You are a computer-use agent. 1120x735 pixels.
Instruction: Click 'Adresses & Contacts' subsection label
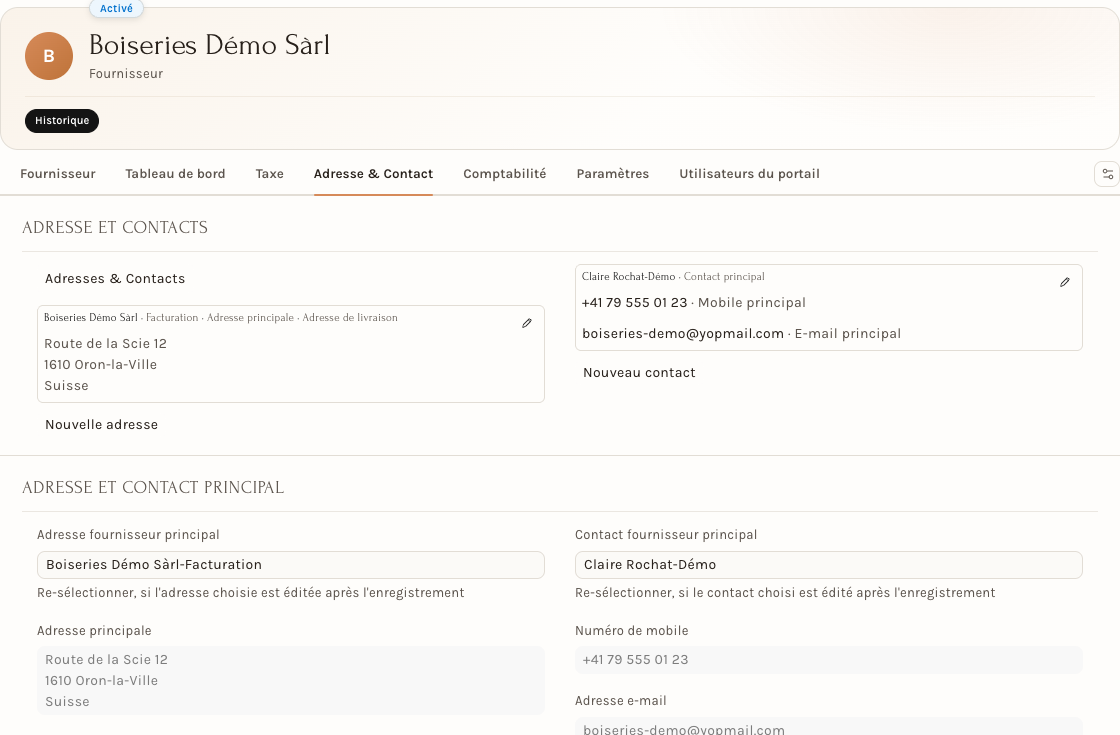tap(115, 279)
